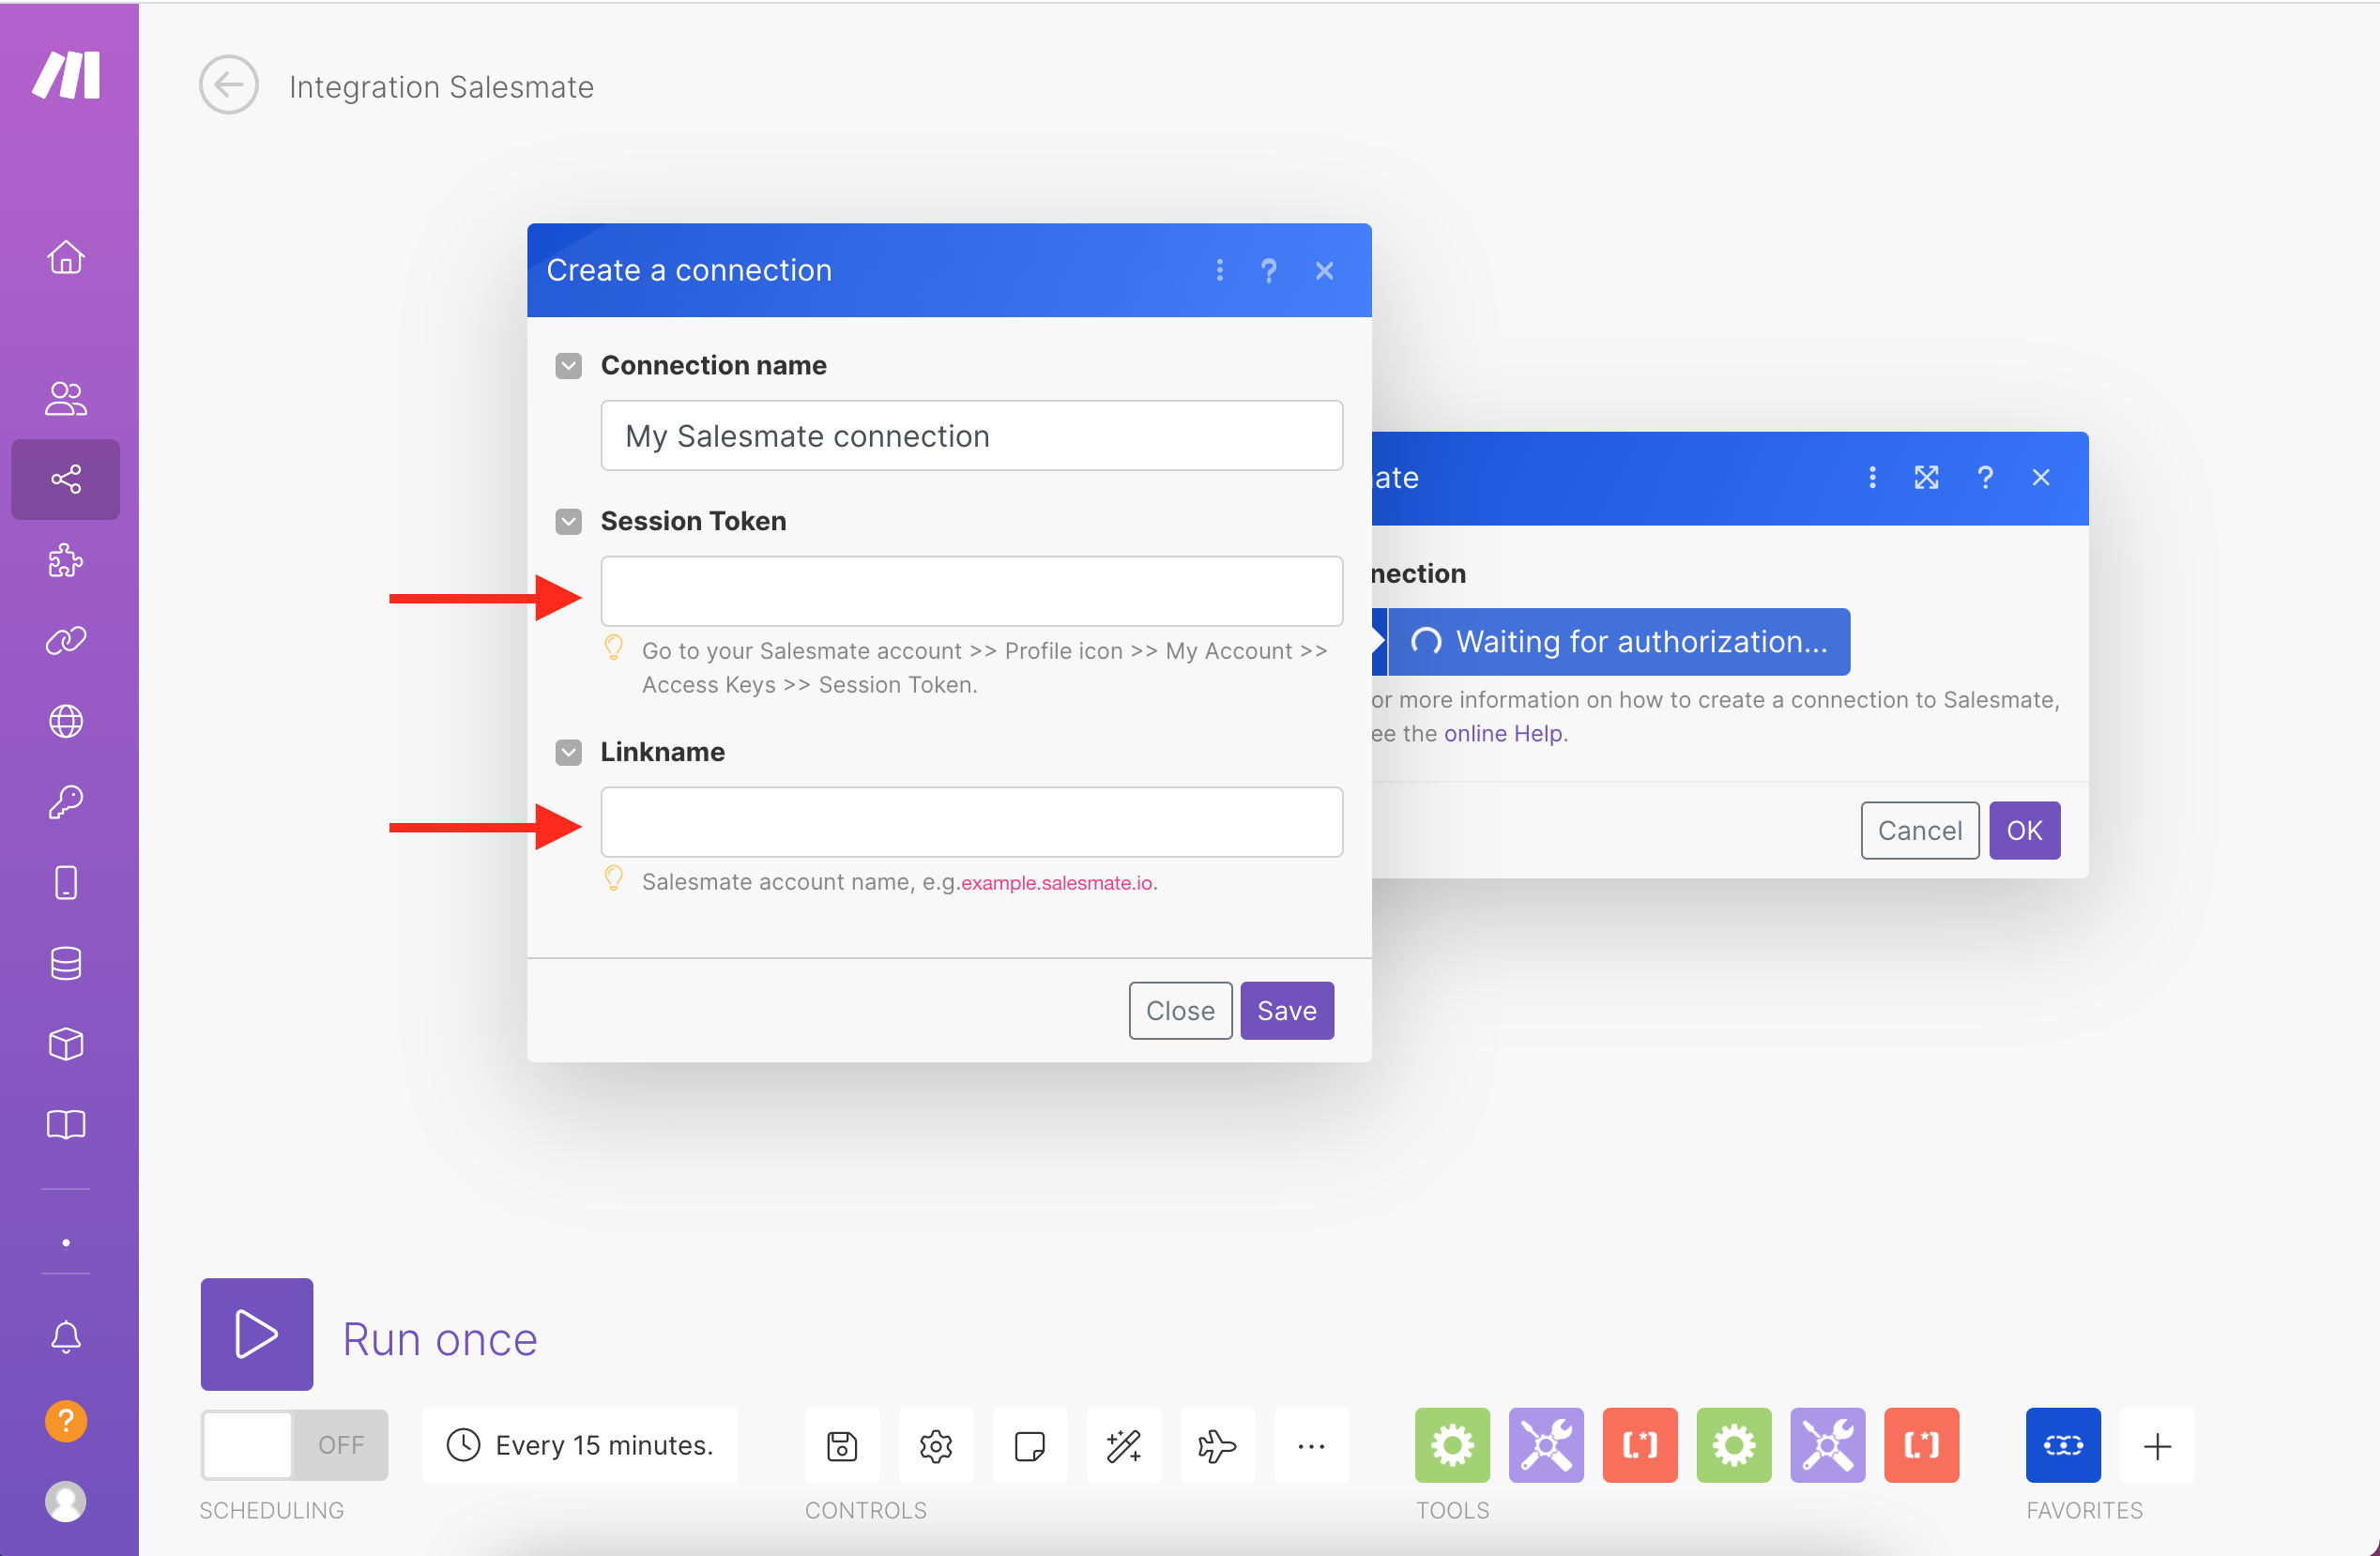Click Cancel in the Salesmate module window
The height and width of the screenshot is (1556, 2380).
[1920, 831]
